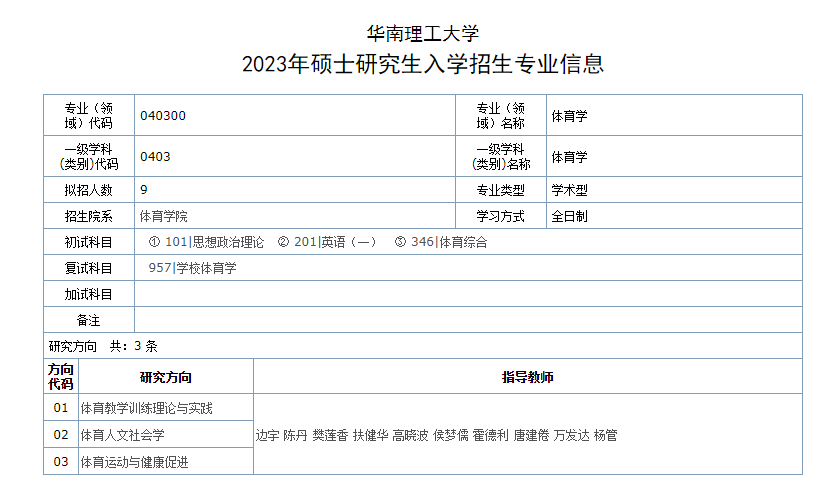Click heading 2023年硕士研究生入学招生专业信息
Image resolution: width=819 pixels, height=498 pixels.
[423, 64]
